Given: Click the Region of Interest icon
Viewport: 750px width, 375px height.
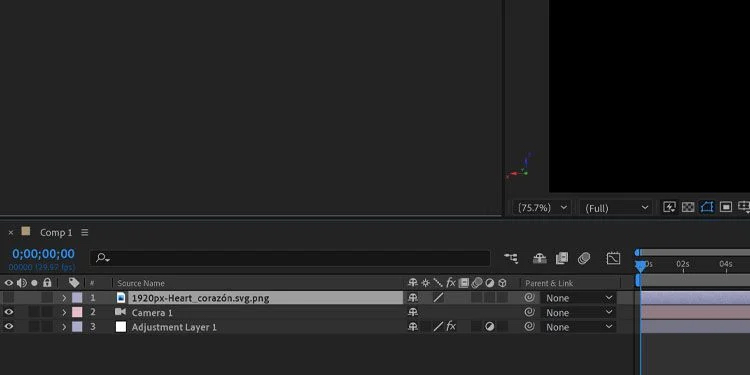Looking at the screenshot, I should pyautogui.click(x=726, y=207).
